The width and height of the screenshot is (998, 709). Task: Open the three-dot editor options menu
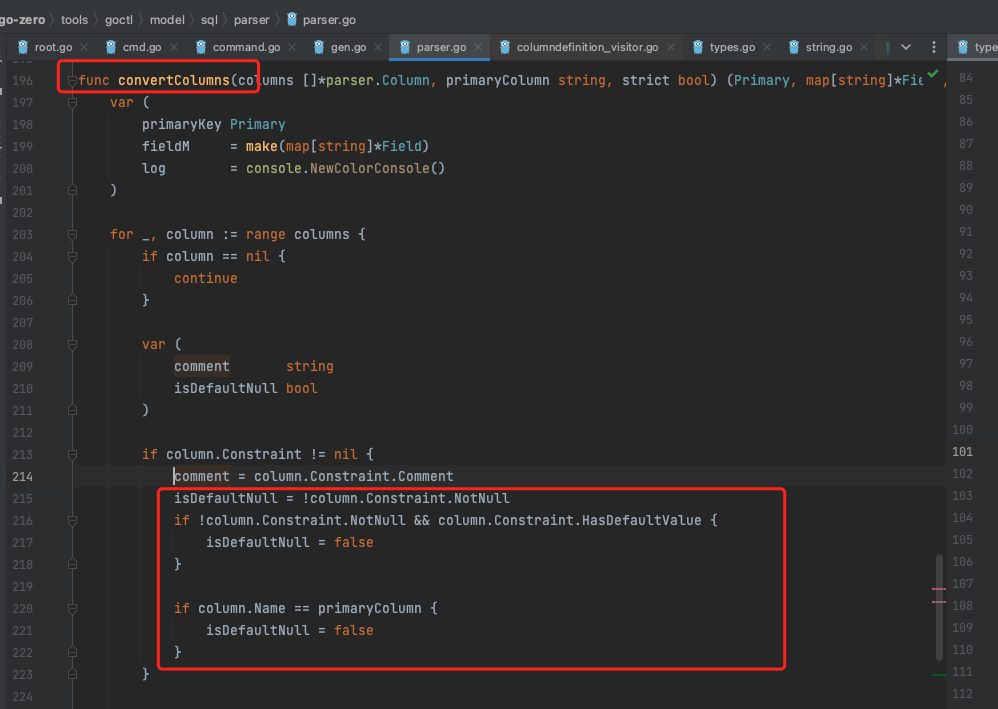[x=933, y=46]
